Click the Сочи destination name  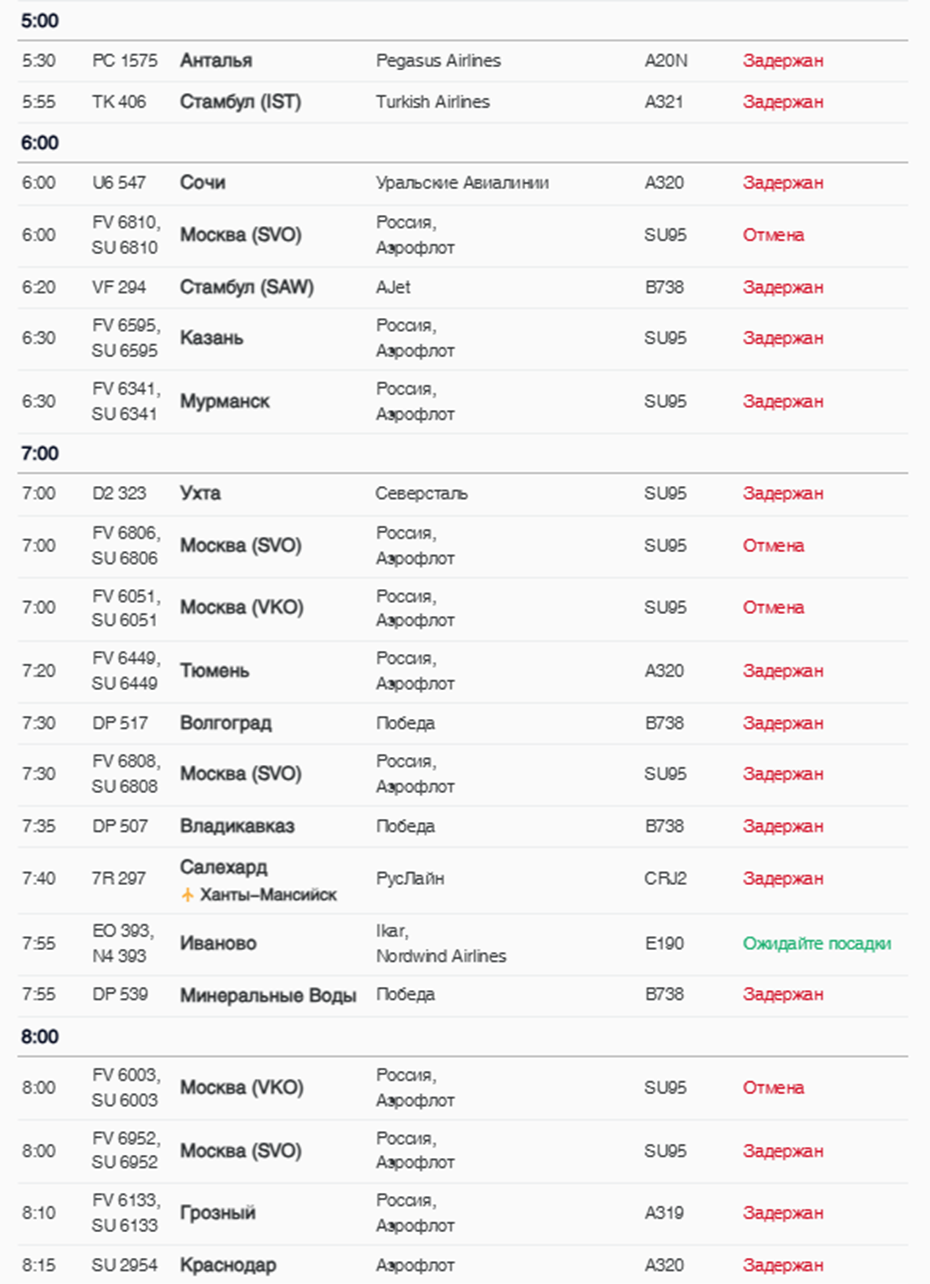tap(202, 183)
